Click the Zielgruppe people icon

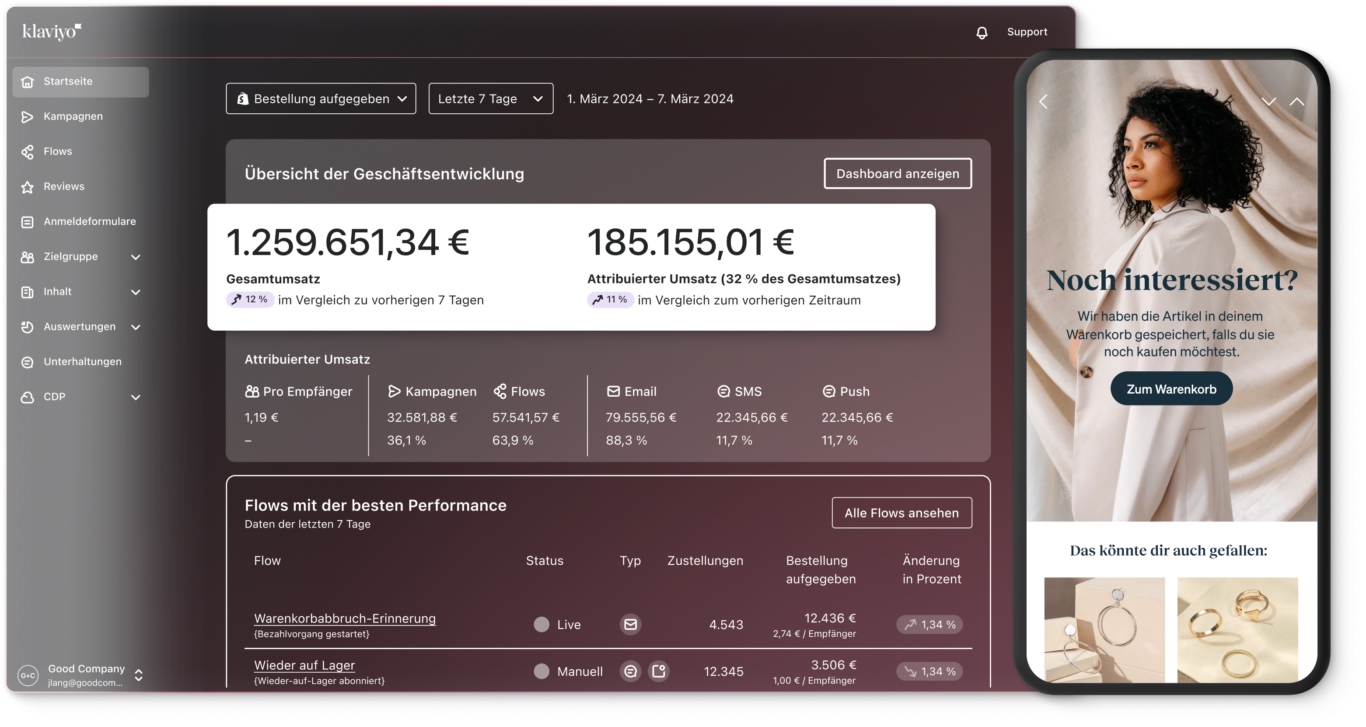(x=27, y=257)
